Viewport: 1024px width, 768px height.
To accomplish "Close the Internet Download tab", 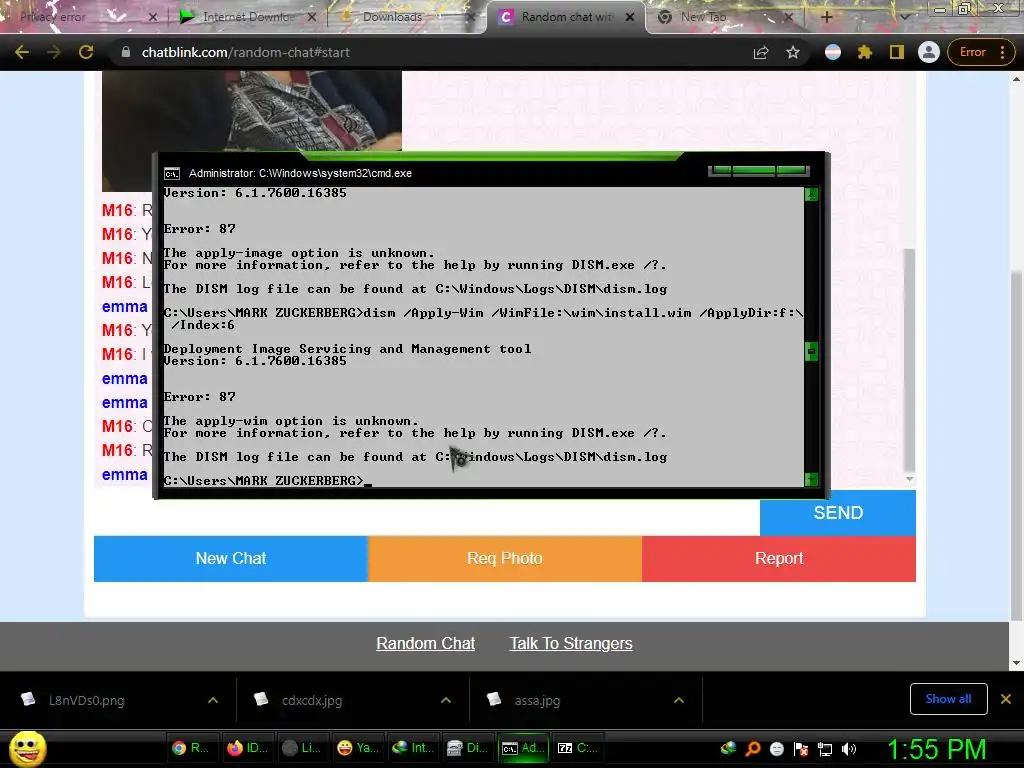I will (x=312, y=17).
